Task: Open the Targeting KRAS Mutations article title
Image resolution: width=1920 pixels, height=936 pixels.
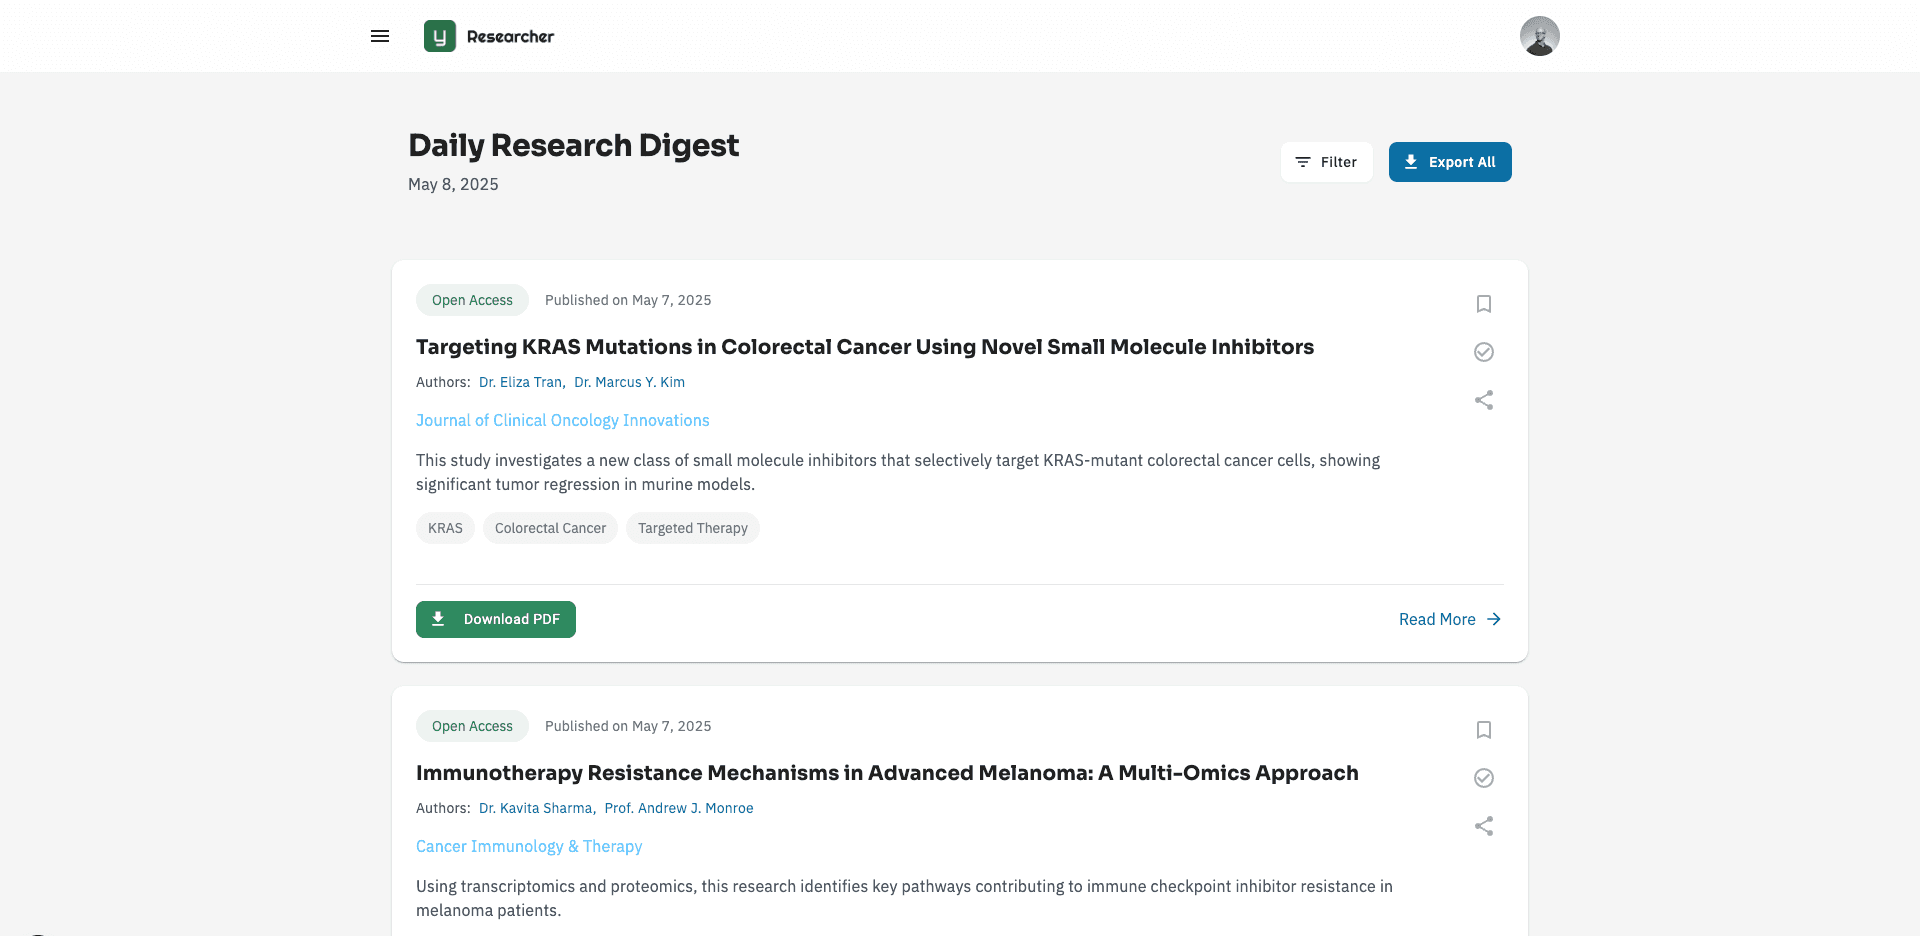Action: (x=865, y=347)
